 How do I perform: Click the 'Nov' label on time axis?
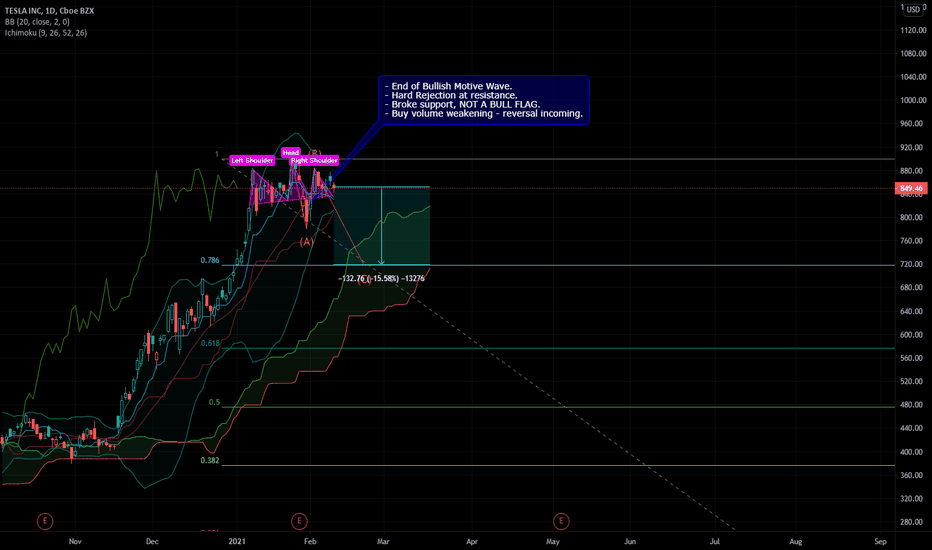75,542
